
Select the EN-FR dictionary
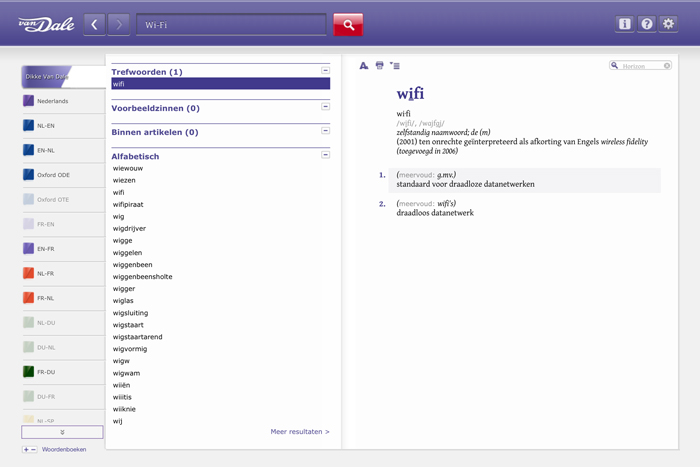tap(63, 249)
